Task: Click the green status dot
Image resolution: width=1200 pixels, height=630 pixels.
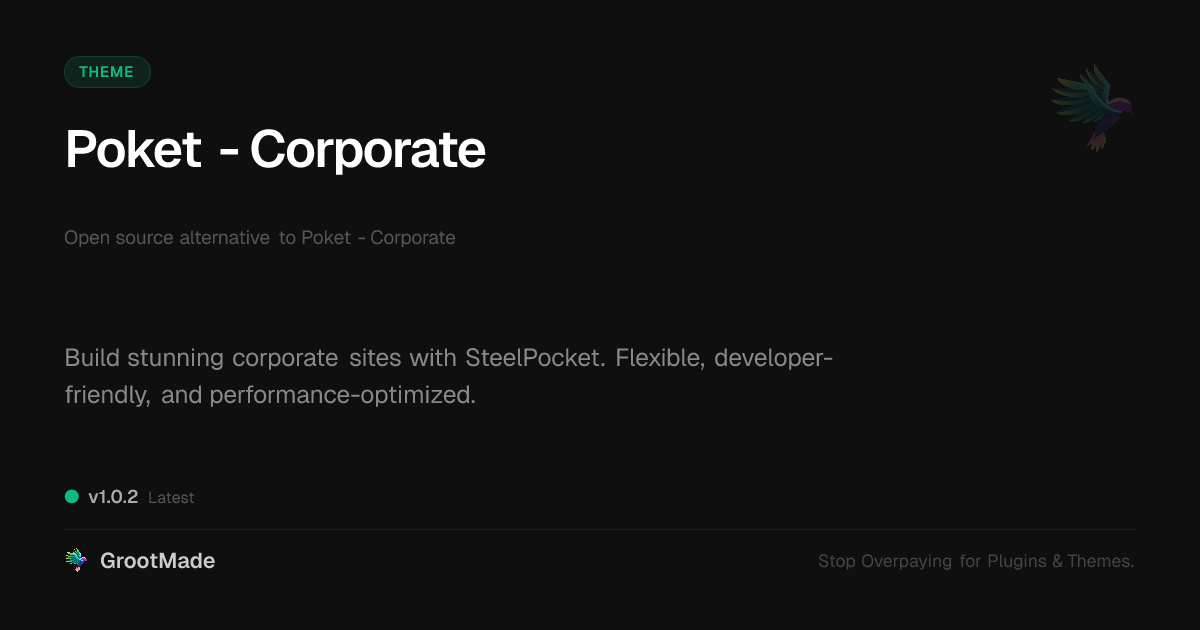Action: point(72,496)
